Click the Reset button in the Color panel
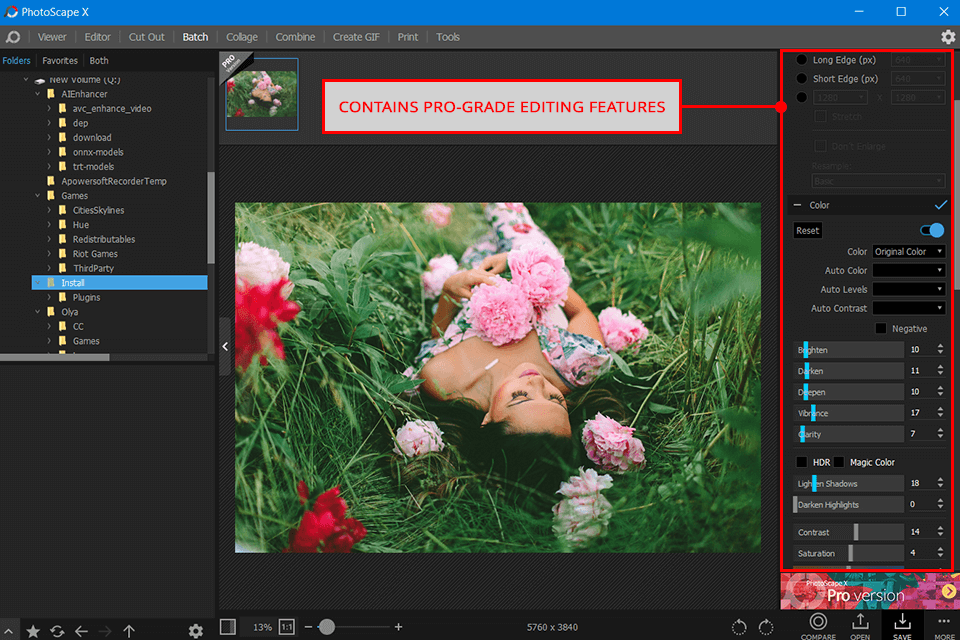 point(807,230)
